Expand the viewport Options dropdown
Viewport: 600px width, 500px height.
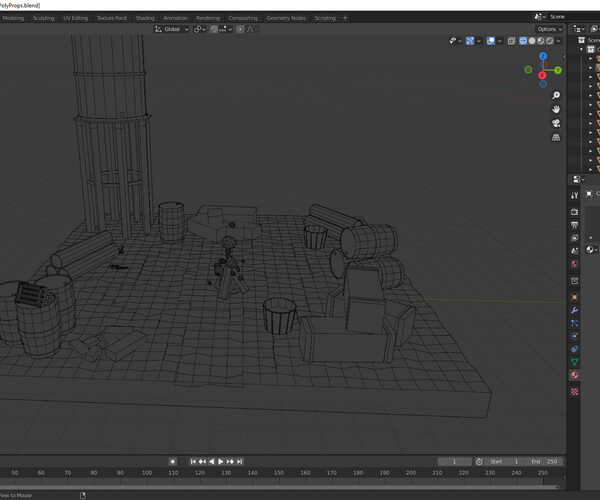pos(549,29)
